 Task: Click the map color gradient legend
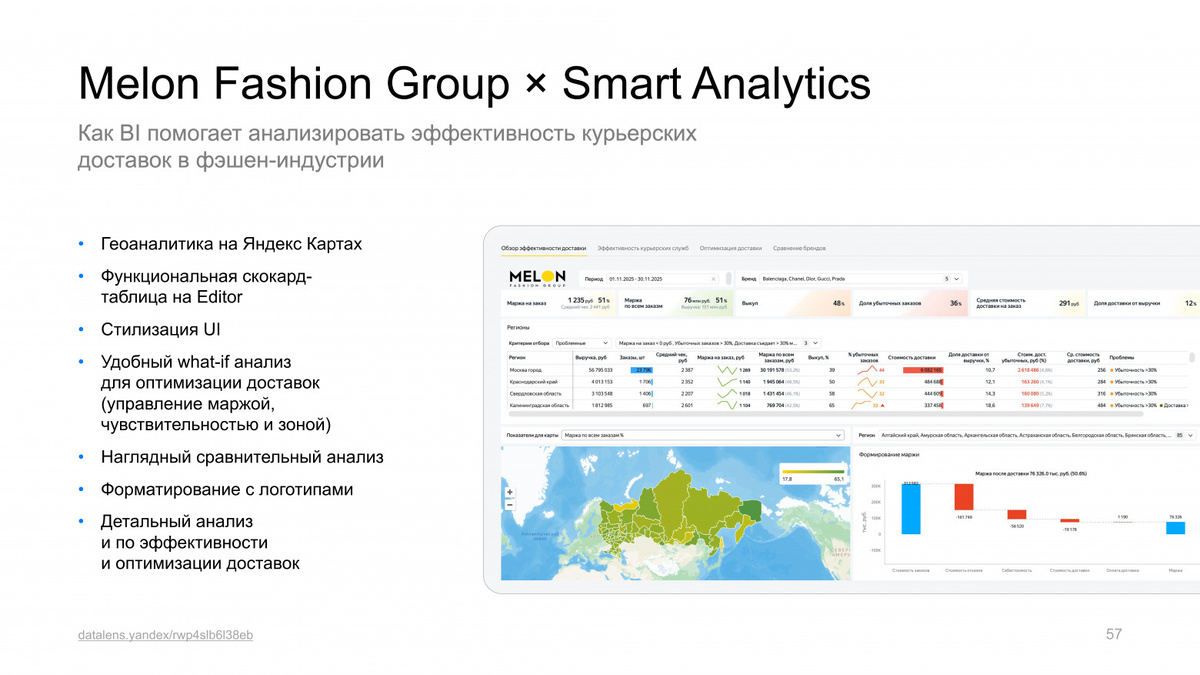coord(814,473)
